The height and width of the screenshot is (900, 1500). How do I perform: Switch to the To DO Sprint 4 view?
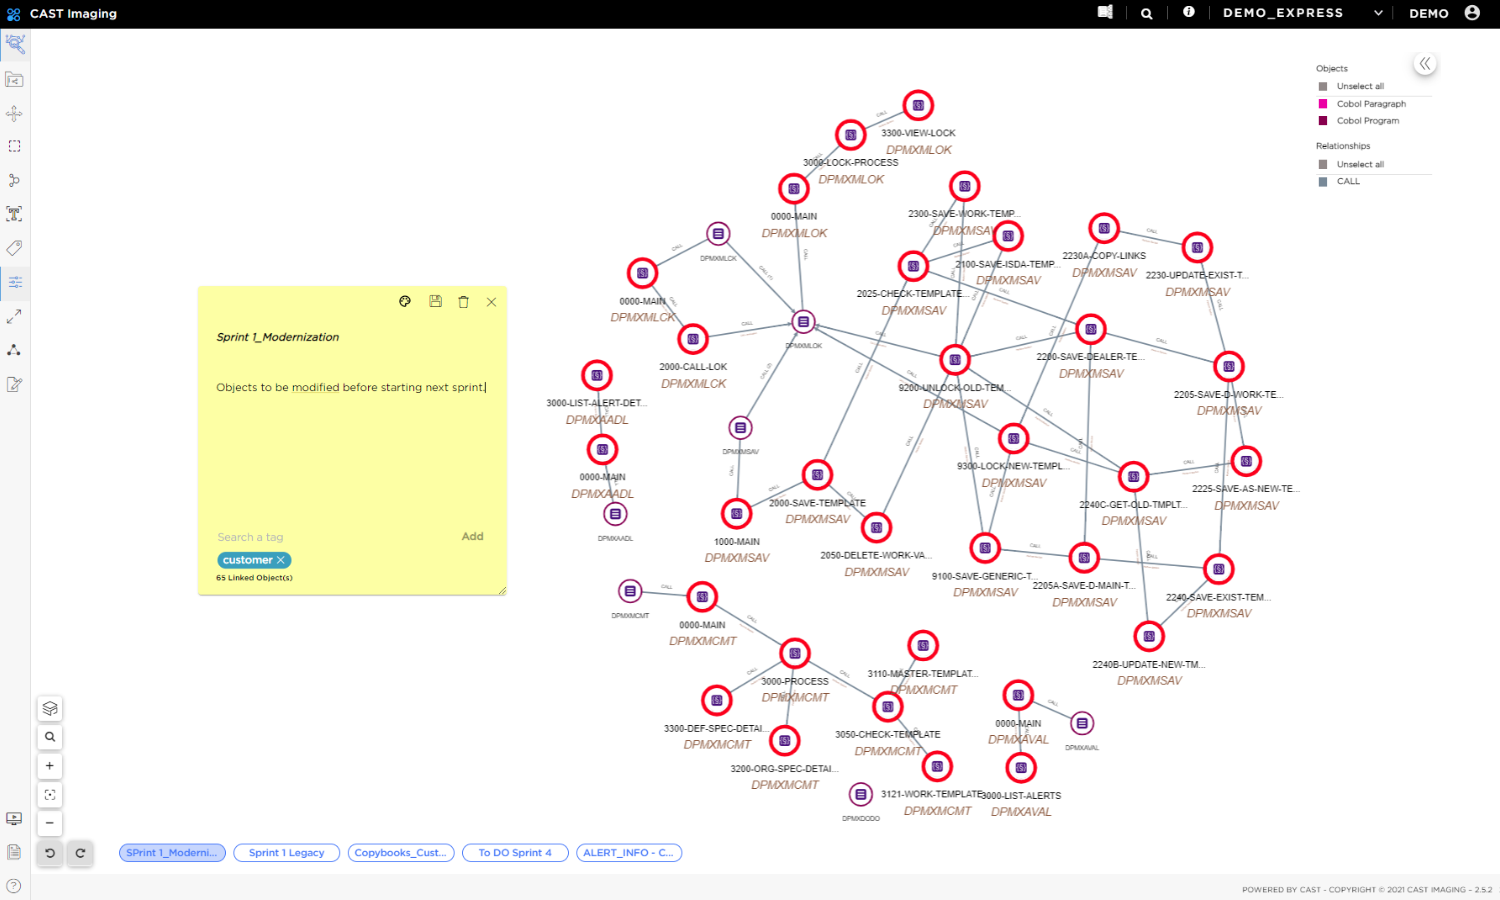coord(514,853)
